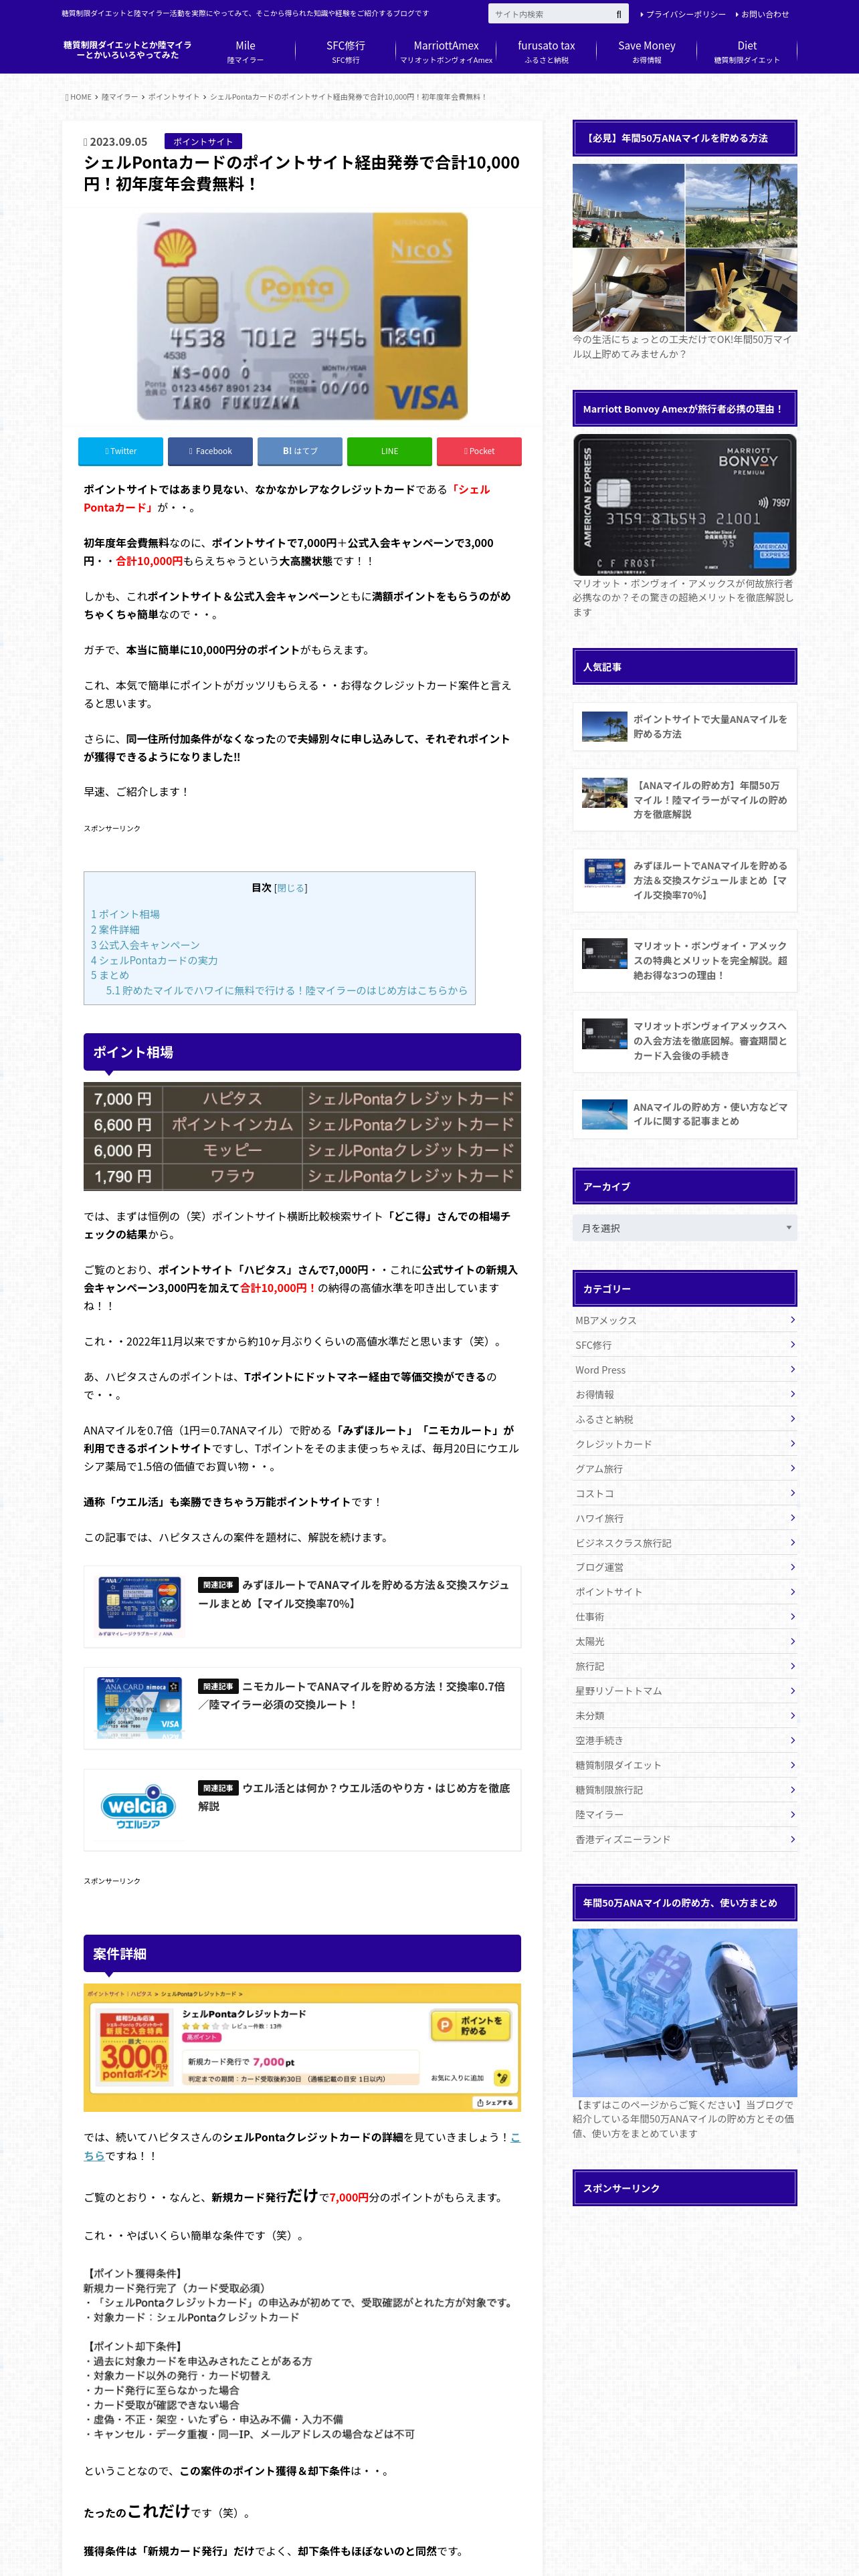This screenshot has height=2576, width=859.
Task: Click the Shell Ponta card image
Action: point(302,315)
